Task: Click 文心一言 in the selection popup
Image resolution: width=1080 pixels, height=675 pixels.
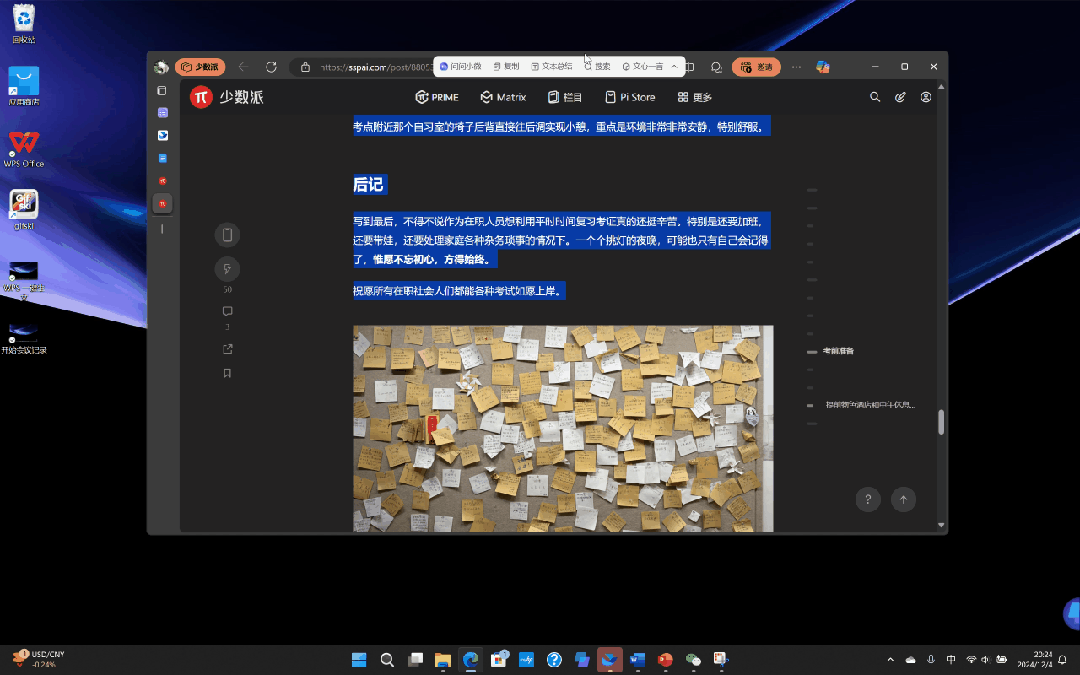Action: pos(643,67)
